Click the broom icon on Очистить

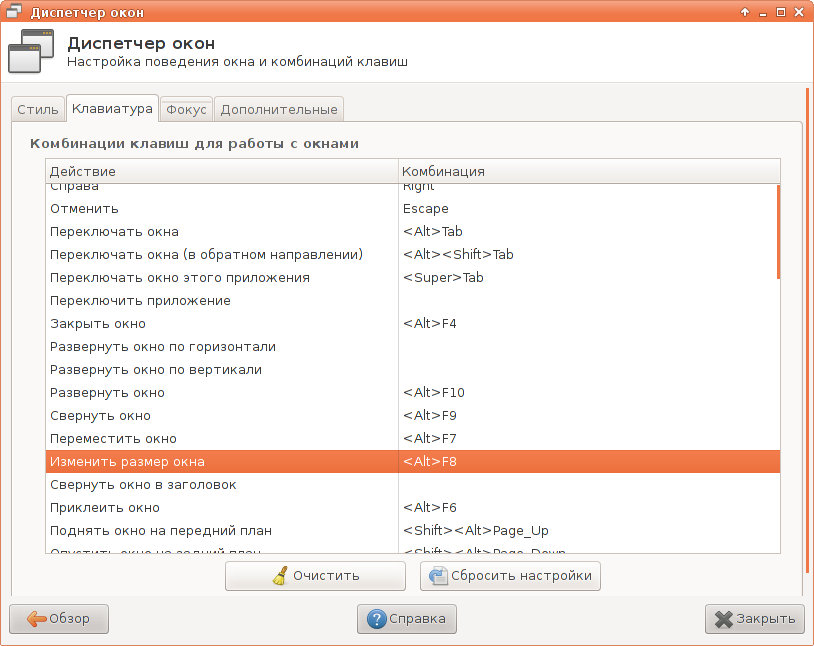coord(280,576)
